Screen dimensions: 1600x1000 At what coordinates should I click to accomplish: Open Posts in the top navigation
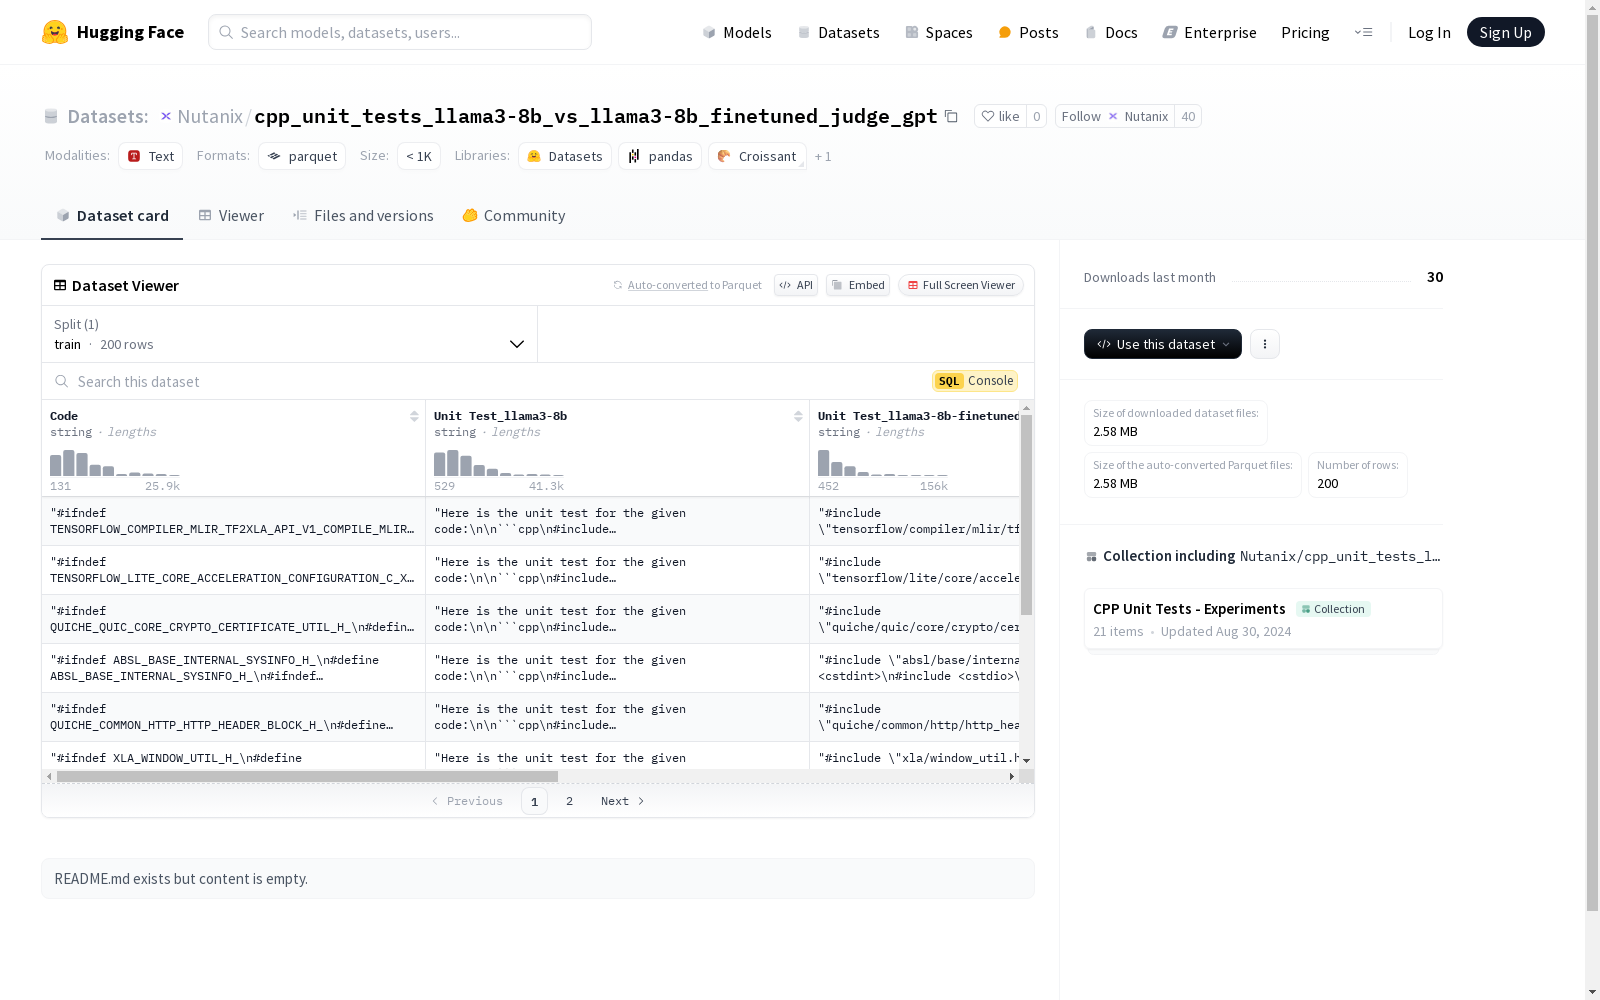coord(1028,32)
